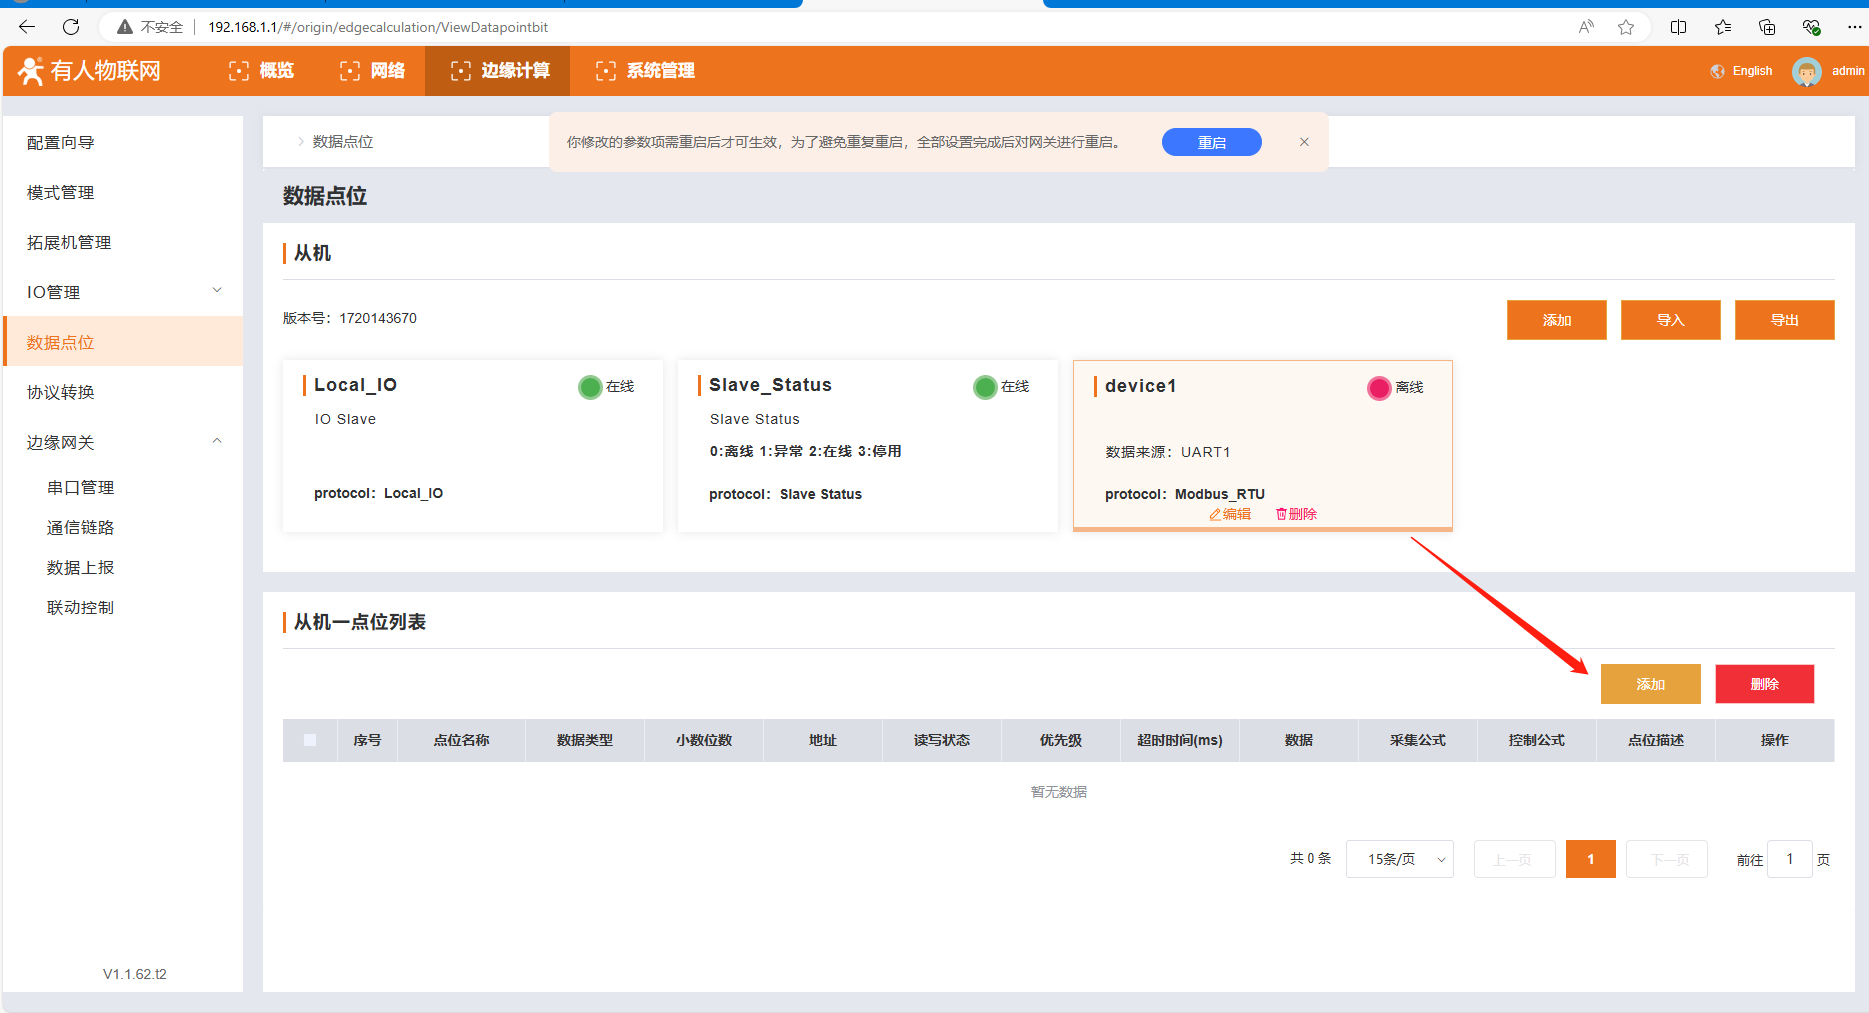The width and height of the screenshot is (1869, 1013).
Task: Toggle the select-all checkbox in table header
Action: point(310,740)
